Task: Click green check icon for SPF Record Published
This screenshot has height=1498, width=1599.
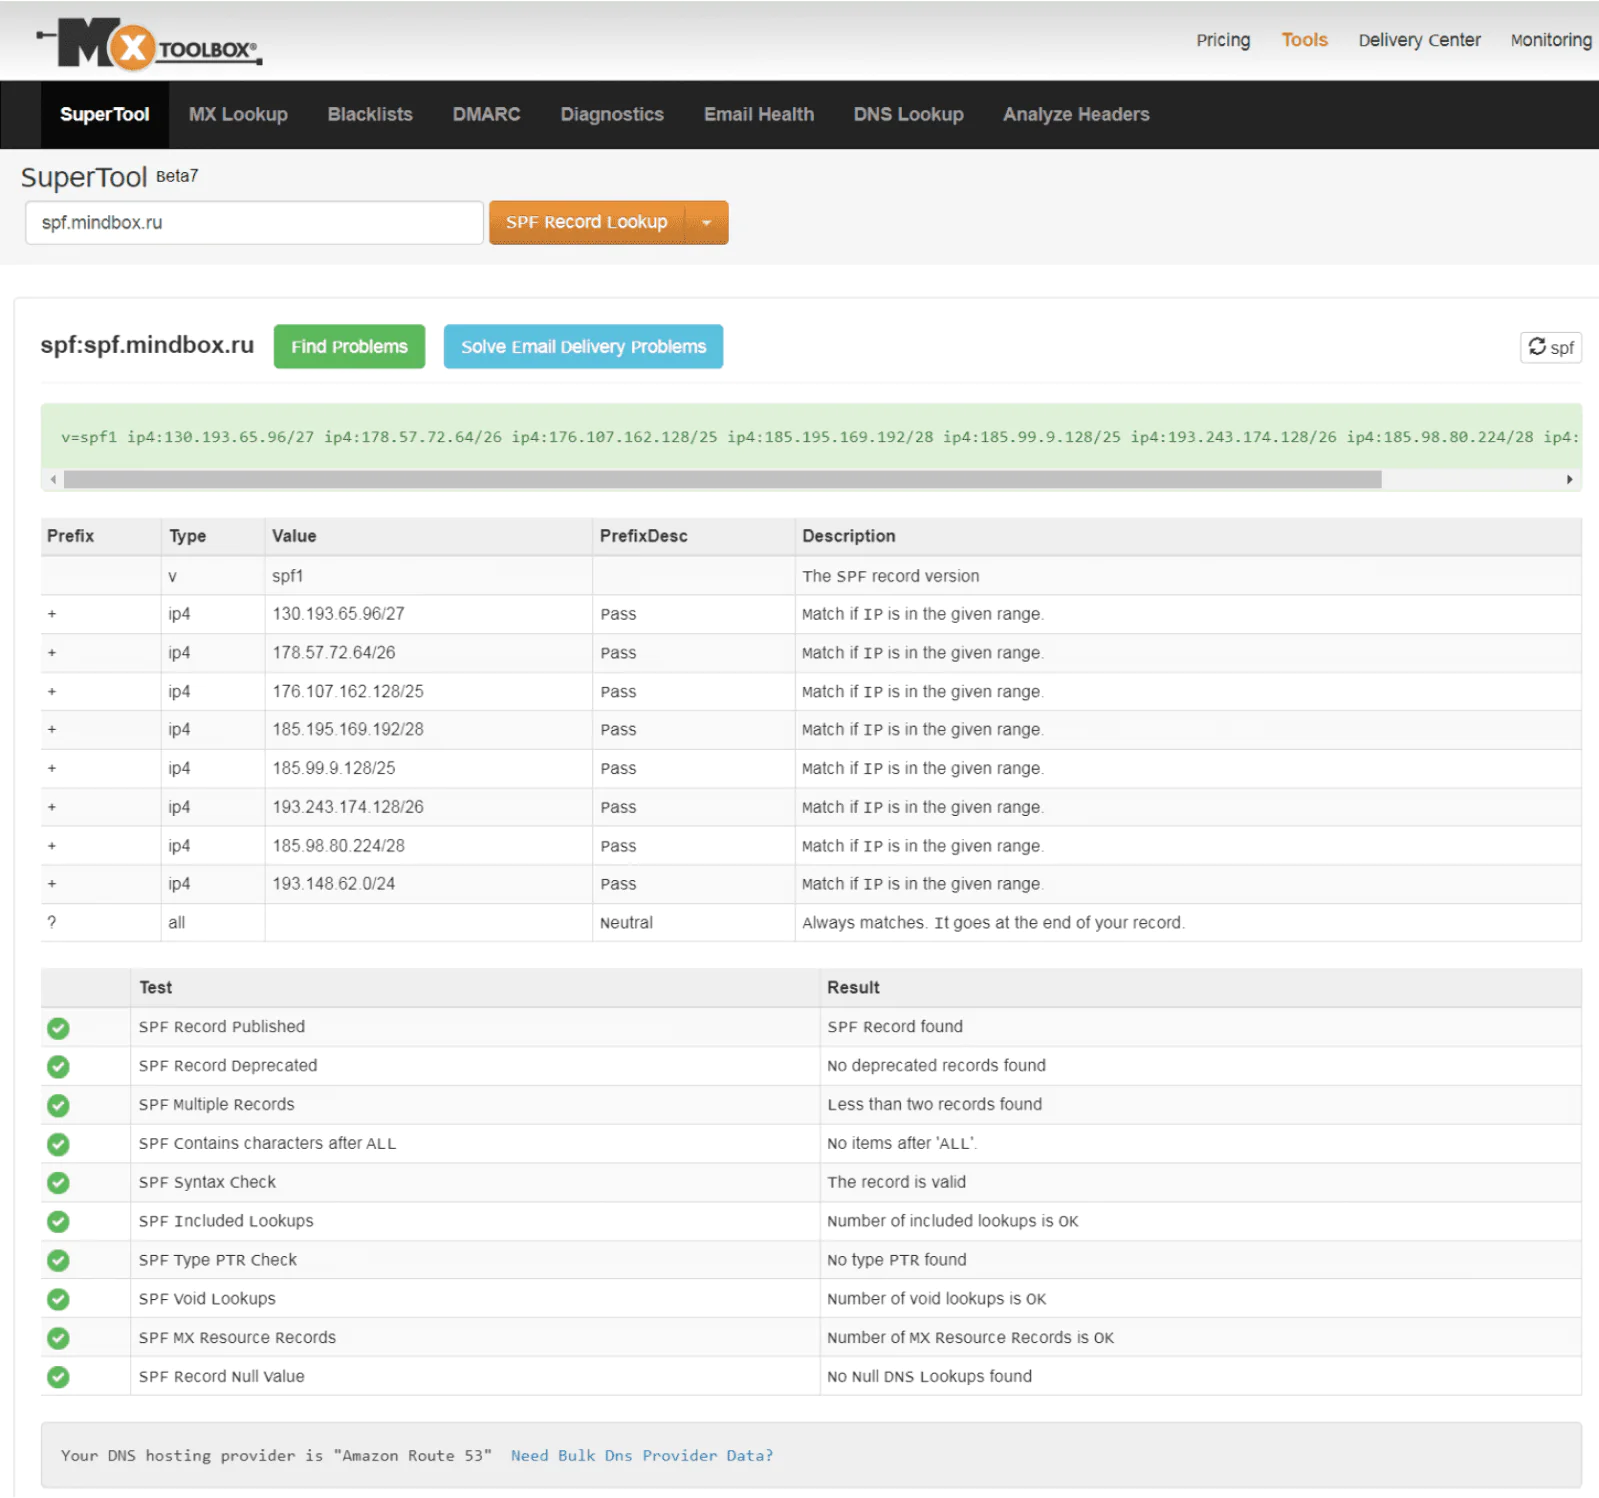Action: point(58,1028)
